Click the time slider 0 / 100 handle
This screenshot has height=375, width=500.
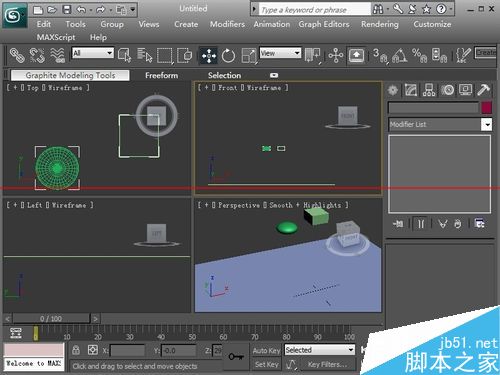[x=51, y=319]
